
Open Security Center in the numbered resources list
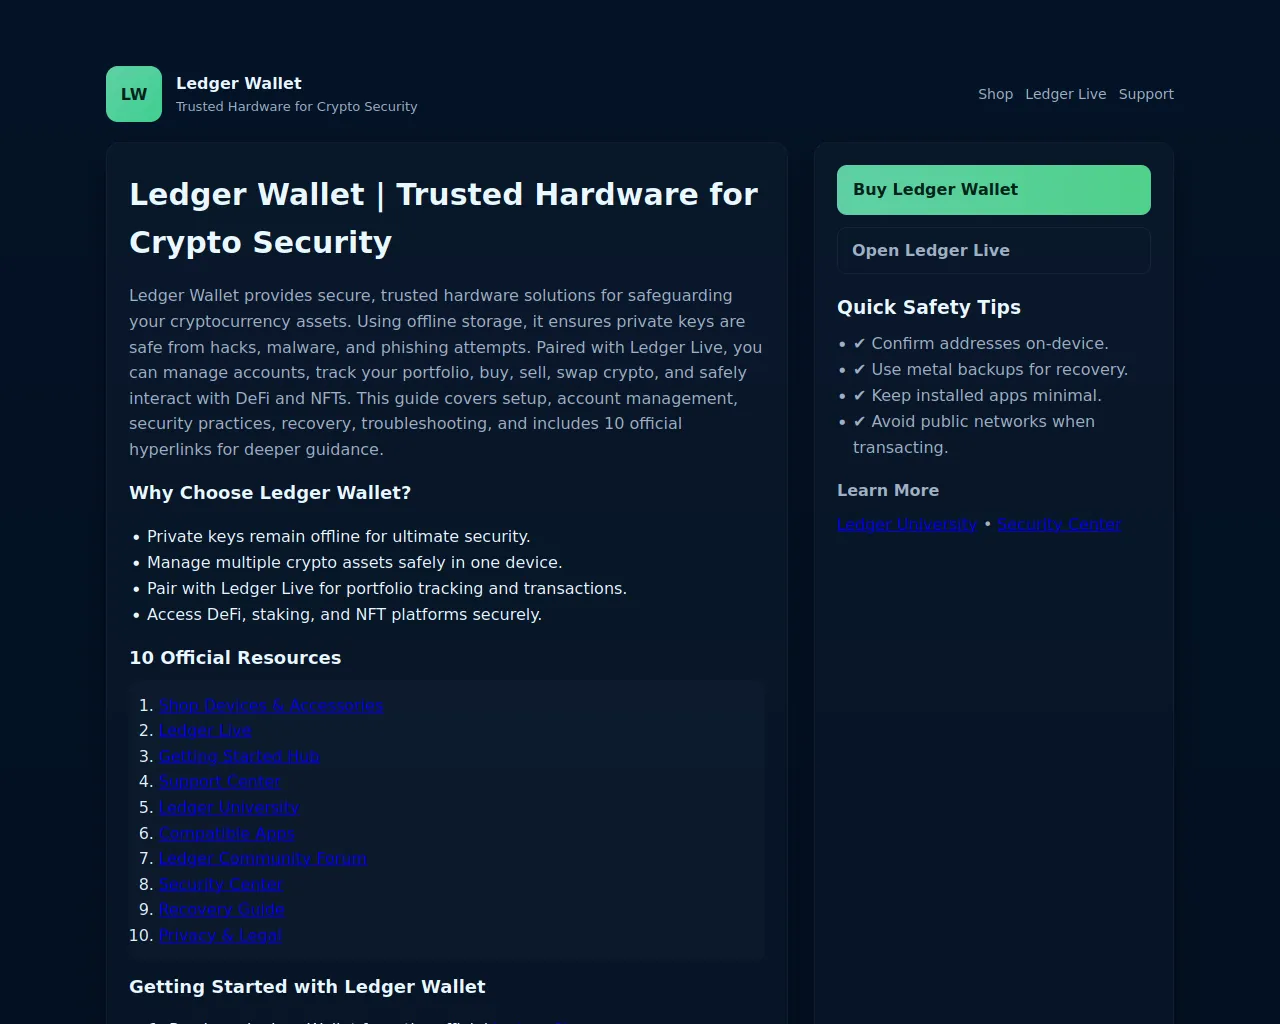221,884
